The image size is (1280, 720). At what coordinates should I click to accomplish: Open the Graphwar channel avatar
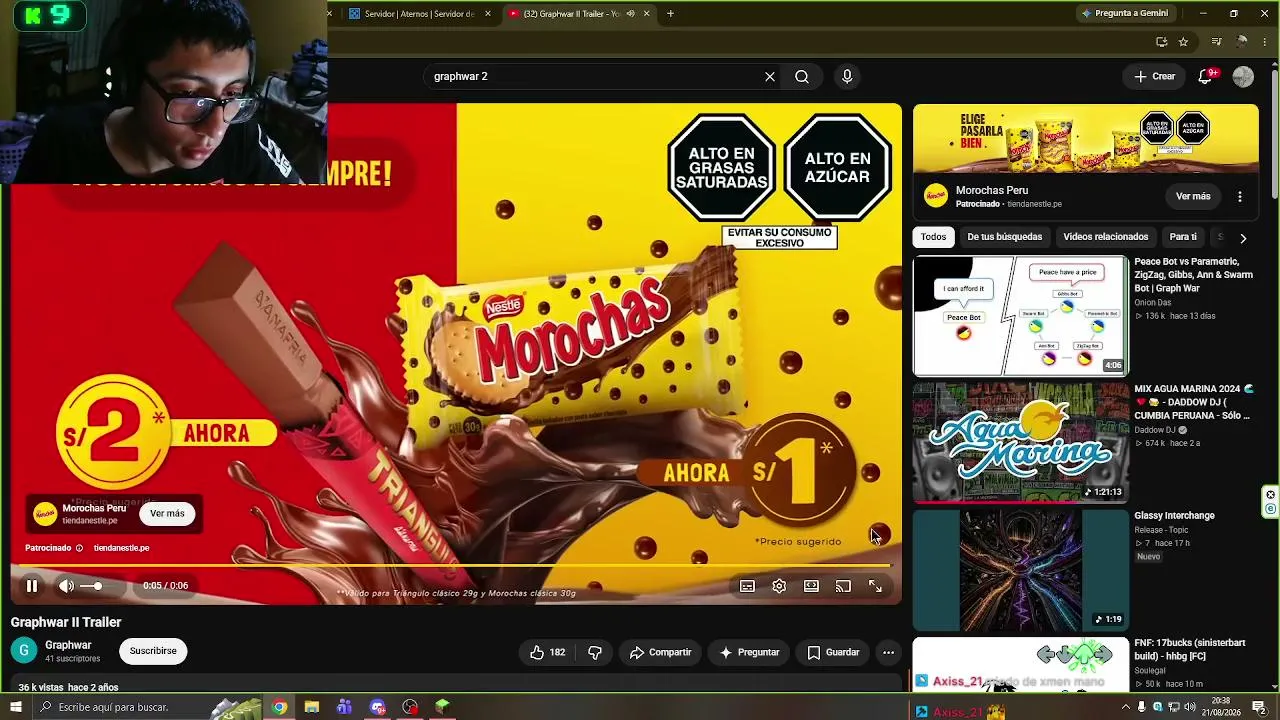point(24,651)
